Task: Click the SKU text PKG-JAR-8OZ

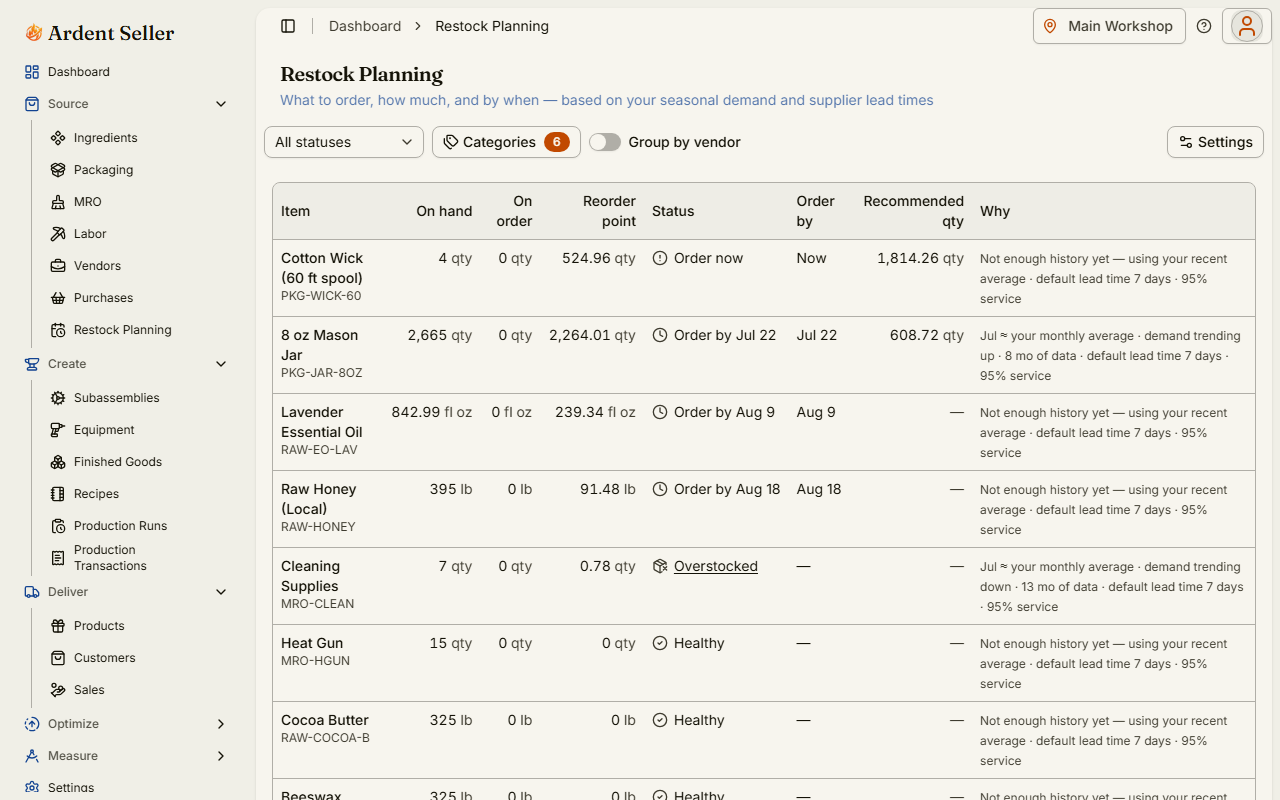Action: [x=322, y=373]
